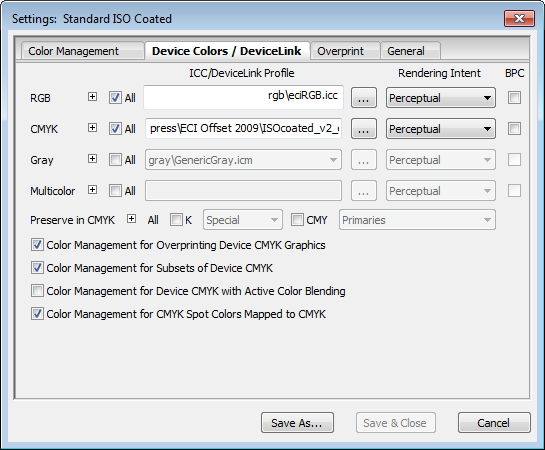Browse for CMYK profile with ellipsis button
The width and height of the screenshot is (545, 450).
click(x=364, y=129)
